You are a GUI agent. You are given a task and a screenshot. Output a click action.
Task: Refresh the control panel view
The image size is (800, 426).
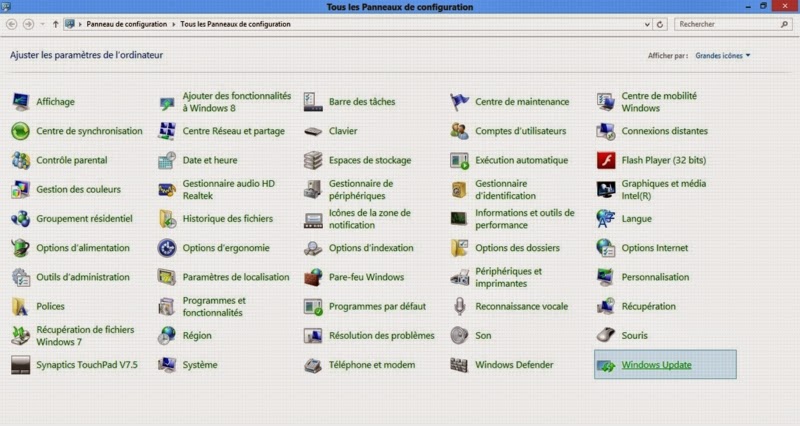coord(660,24)
